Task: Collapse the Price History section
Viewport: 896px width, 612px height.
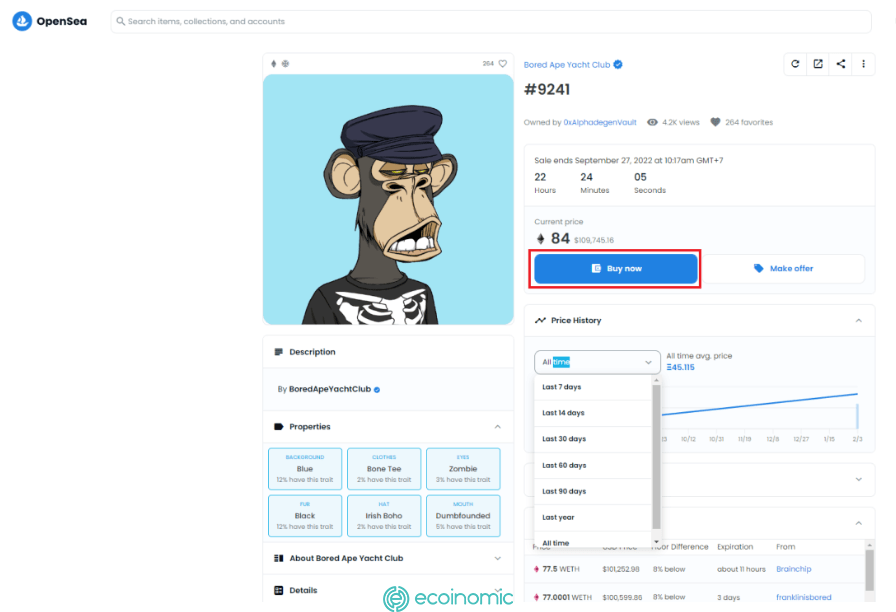Action: (858, 321)
